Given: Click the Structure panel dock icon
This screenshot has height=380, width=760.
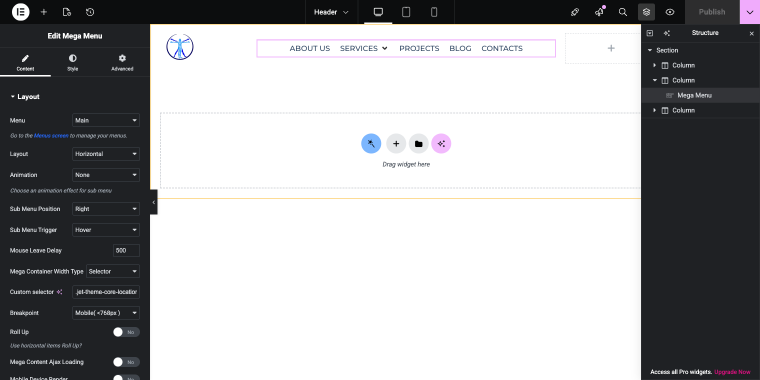Looking at the screenshot, I should (650, 33).
